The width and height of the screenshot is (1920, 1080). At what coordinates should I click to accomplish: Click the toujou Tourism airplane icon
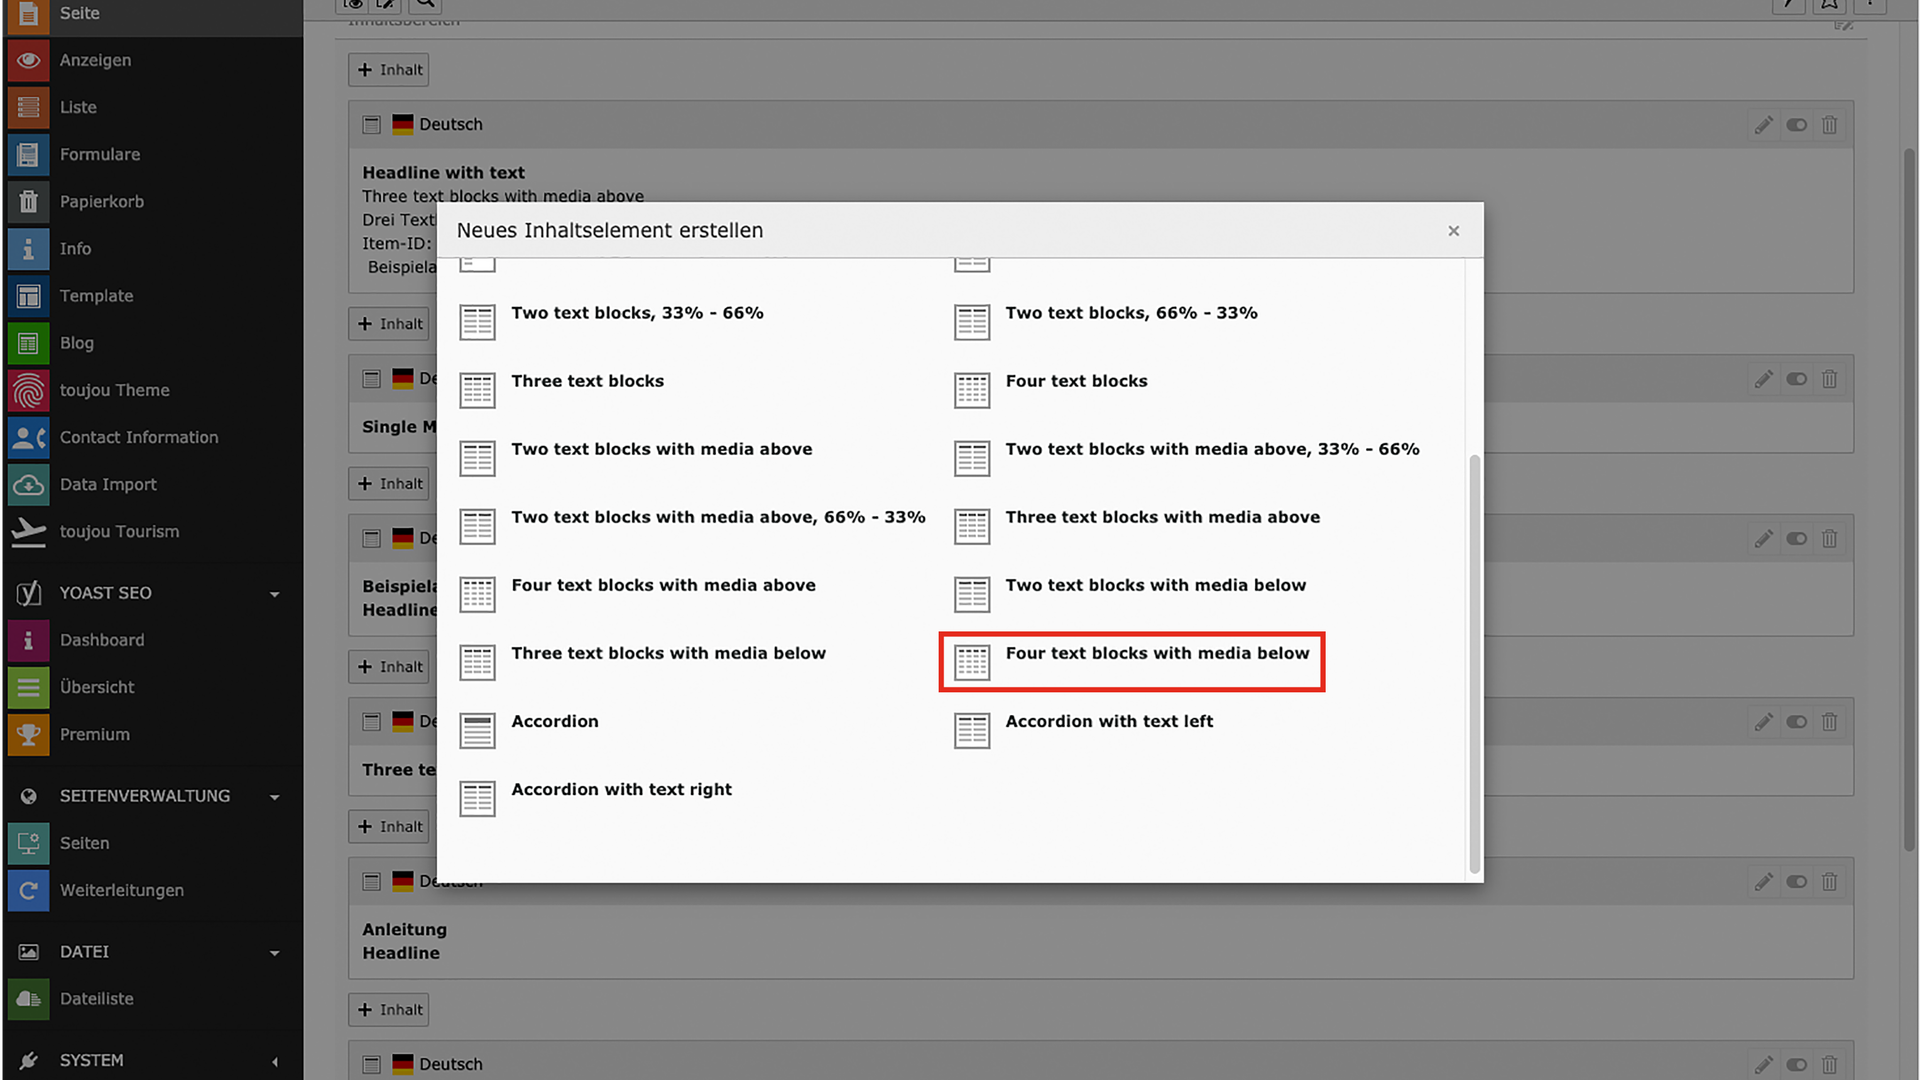28,532
